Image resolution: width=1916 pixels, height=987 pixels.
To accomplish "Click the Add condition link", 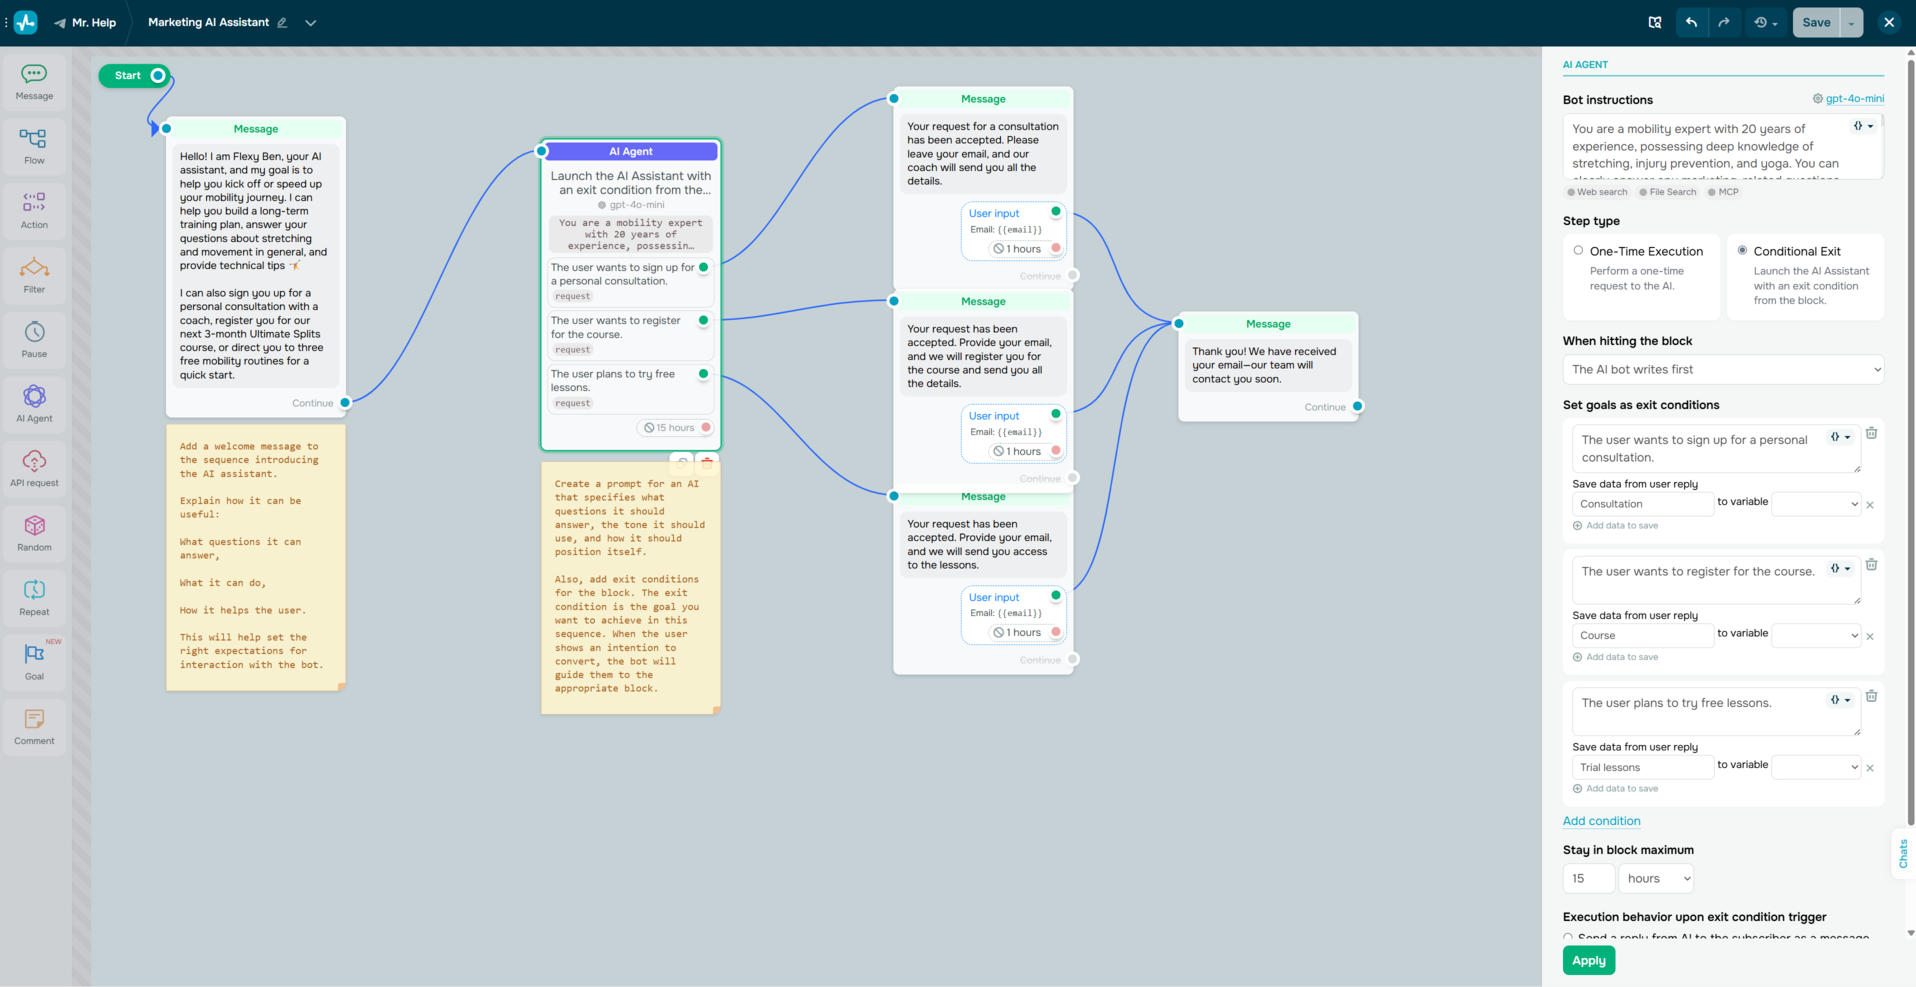I will (1601, 821).
